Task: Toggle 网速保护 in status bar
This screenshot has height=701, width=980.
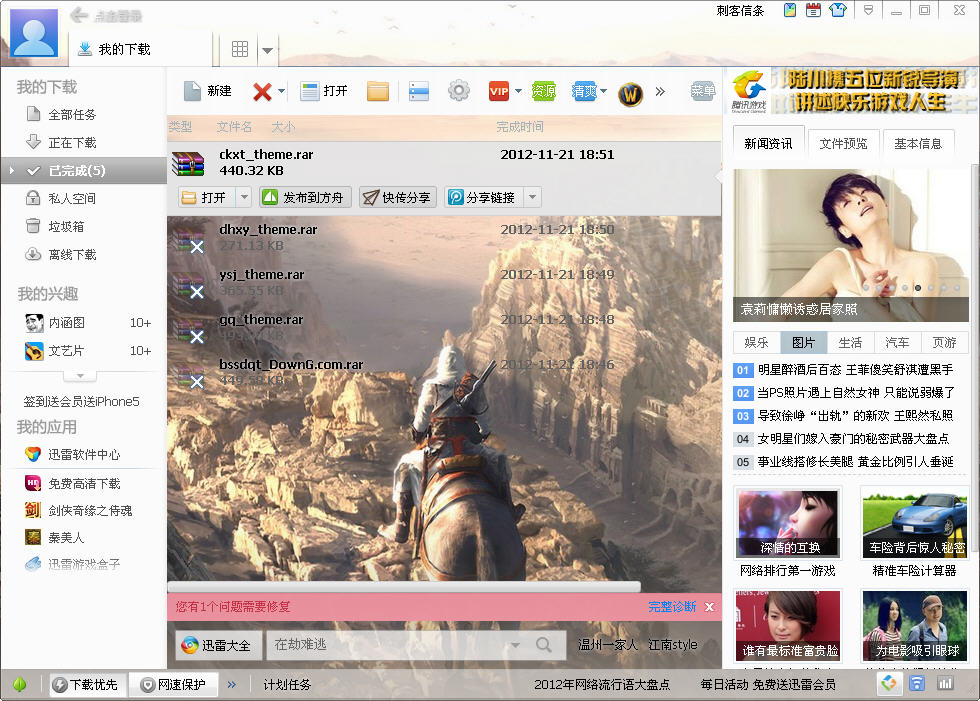Action: click(175, 685)
